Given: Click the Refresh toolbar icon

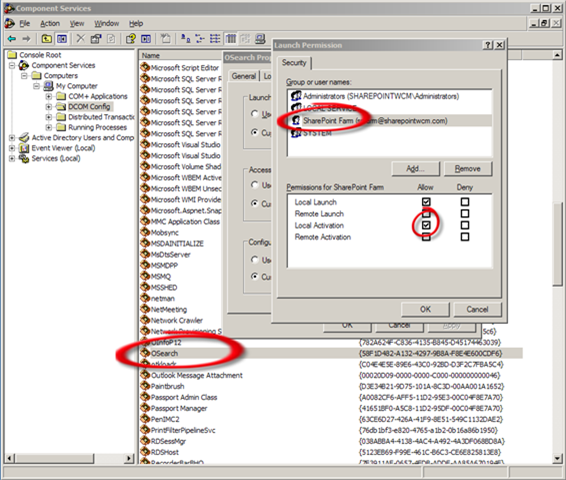Looking at the screenshot, I should 111,39.
